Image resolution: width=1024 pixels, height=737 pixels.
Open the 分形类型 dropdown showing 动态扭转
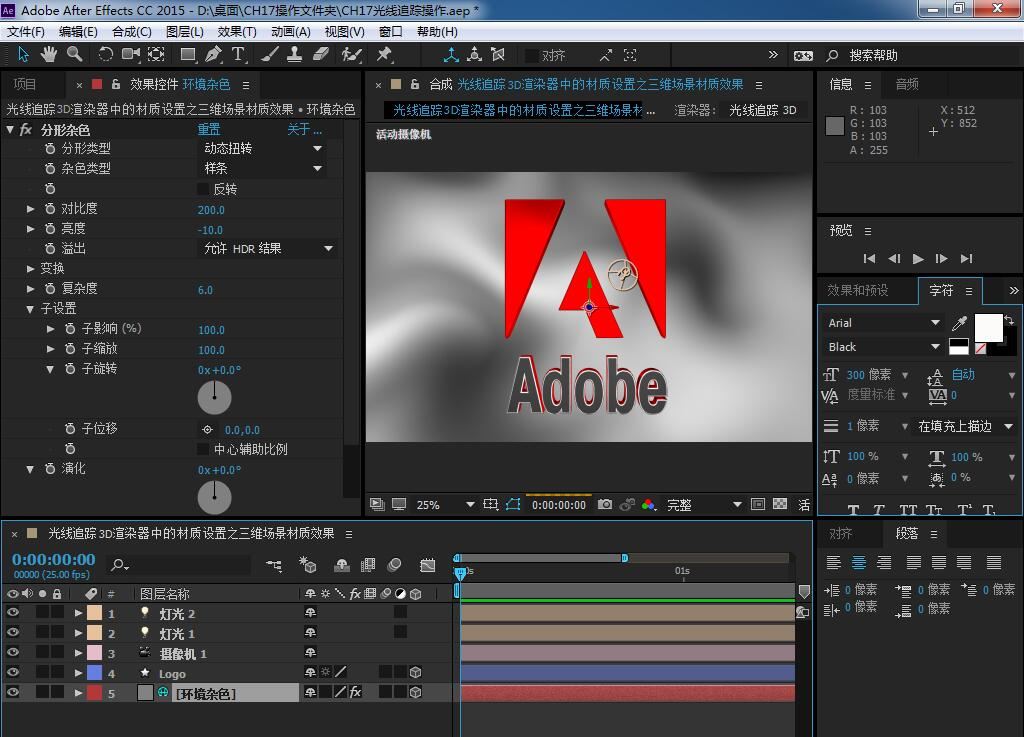pyautogui.click(x=263, y=148)
